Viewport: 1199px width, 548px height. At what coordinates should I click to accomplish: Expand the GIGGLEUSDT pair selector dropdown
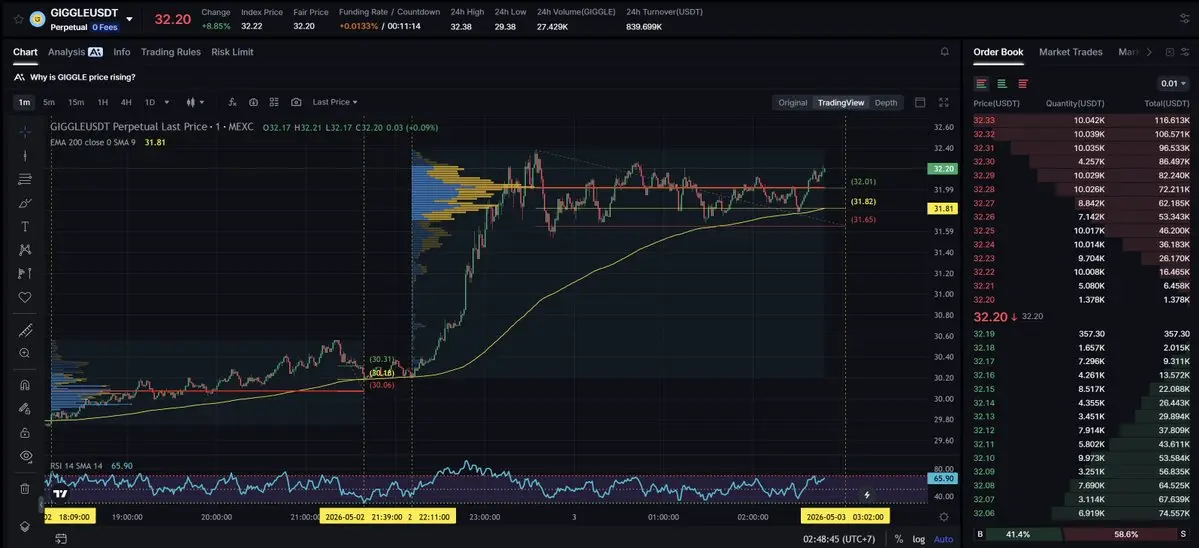tap(129, 19)
